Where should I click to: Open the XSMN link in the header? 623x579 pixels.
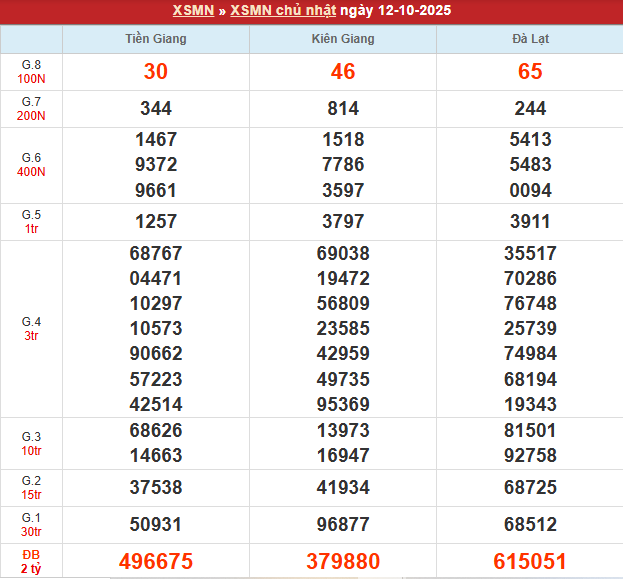click(x=193, y=11)
